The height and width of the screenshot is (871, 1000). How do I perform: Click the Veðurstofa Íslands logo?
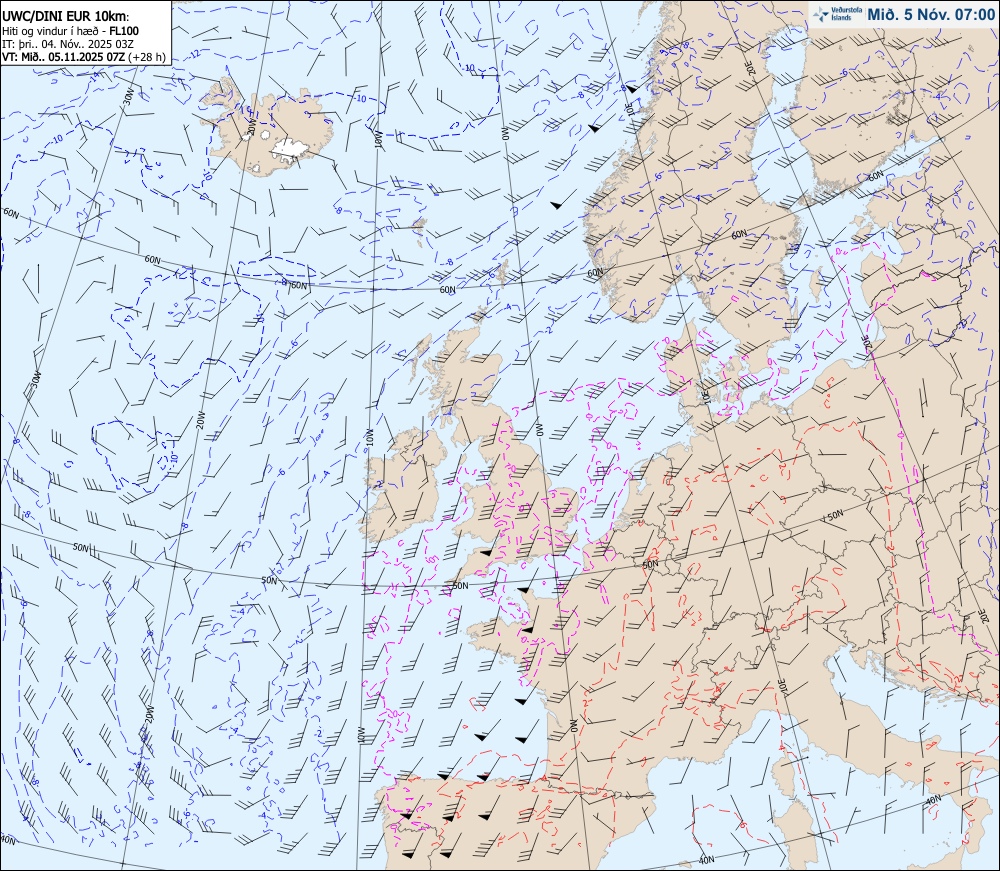coord(837,14)
